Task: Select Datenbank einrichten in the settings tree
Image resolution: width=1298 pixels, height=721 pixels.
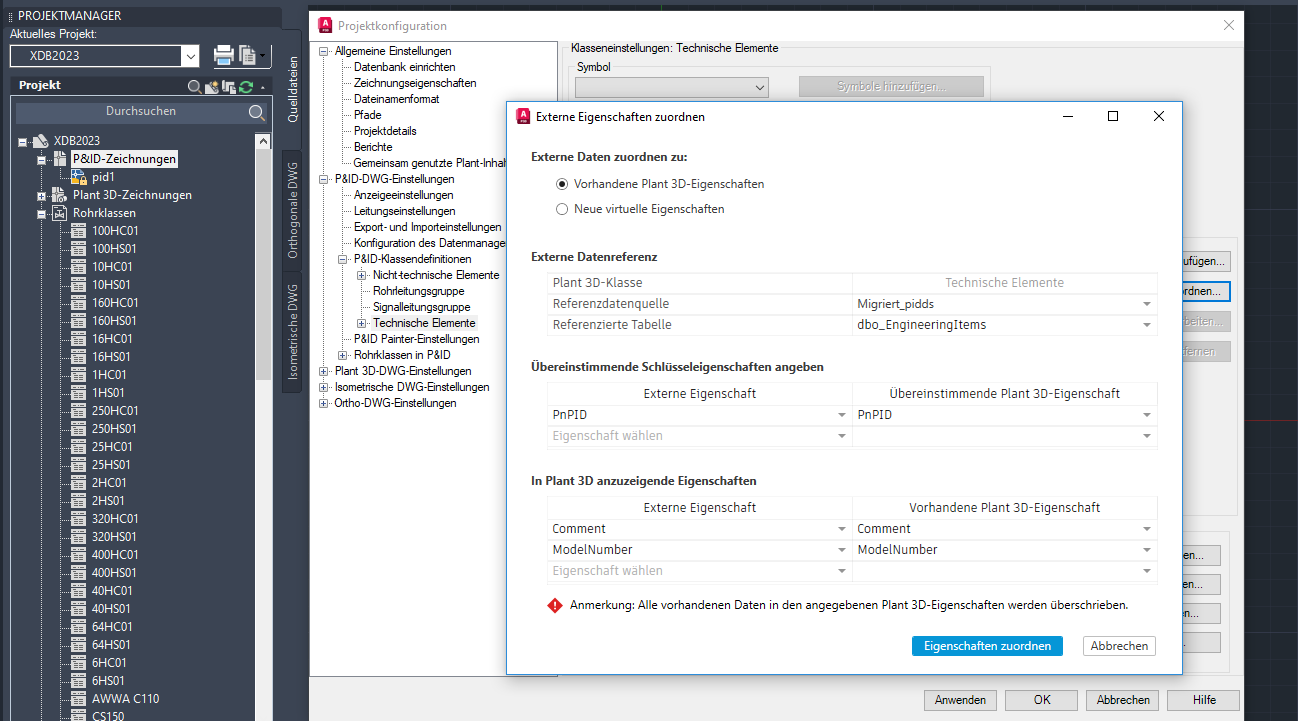Action: pyautogui.click(x=404, y=67)
